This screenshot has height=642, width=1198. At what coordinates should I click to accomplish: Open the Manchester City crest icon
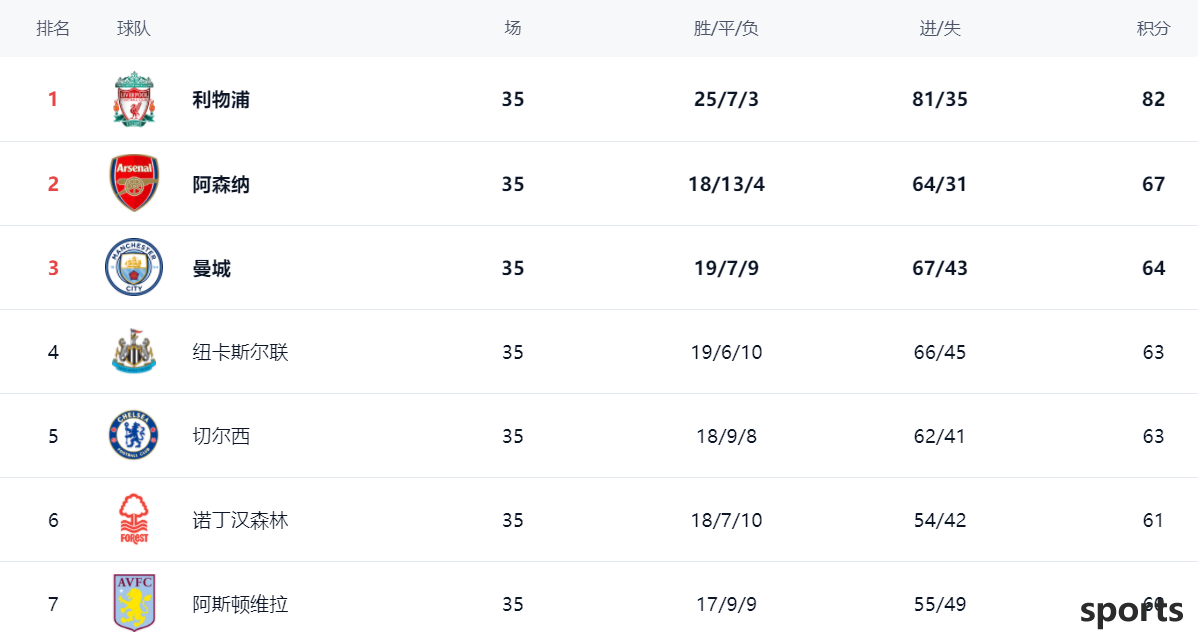tap(134, 268)
